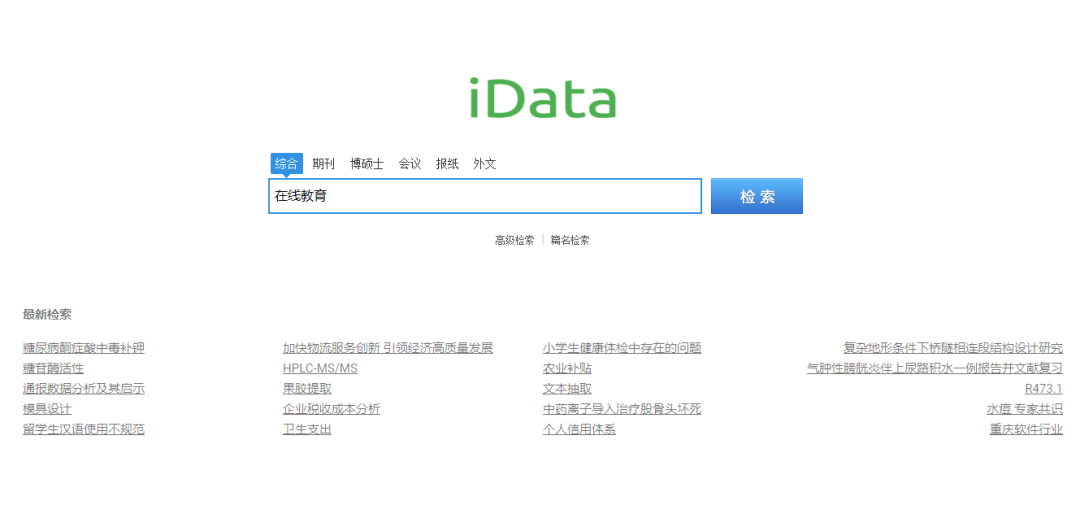Open recent search 卫生支出
This screenshot has height=527, width=1080.
(307, 429)
